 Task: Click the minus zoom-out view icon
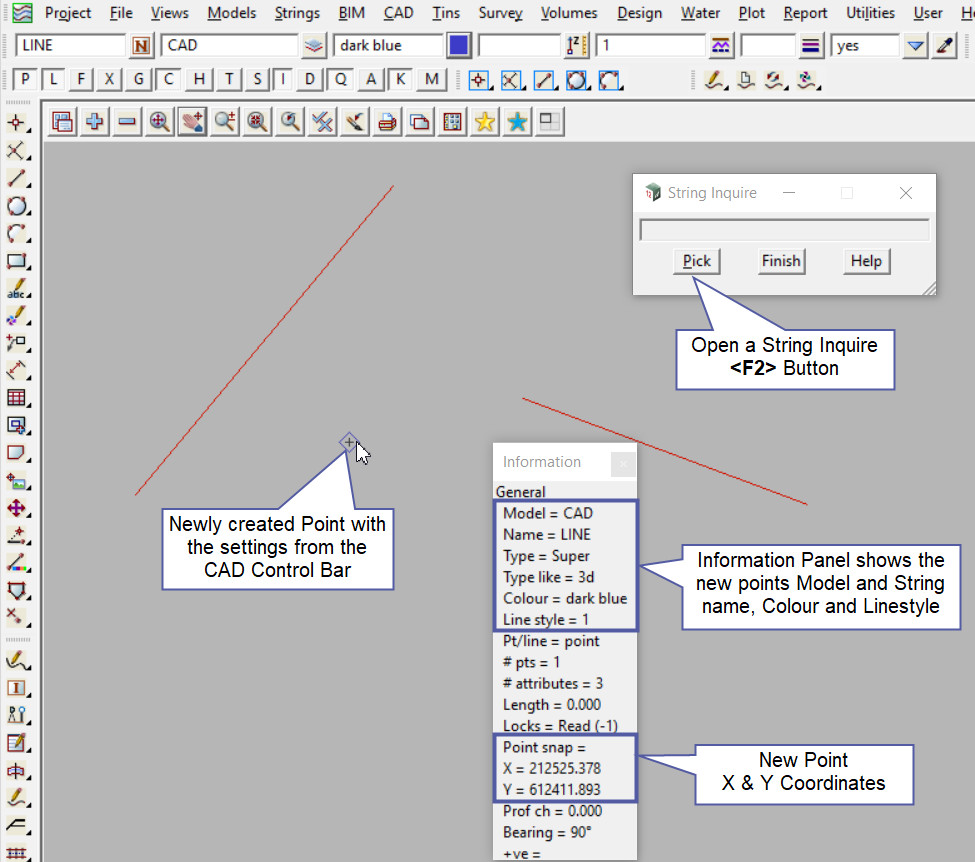point(127,121)
